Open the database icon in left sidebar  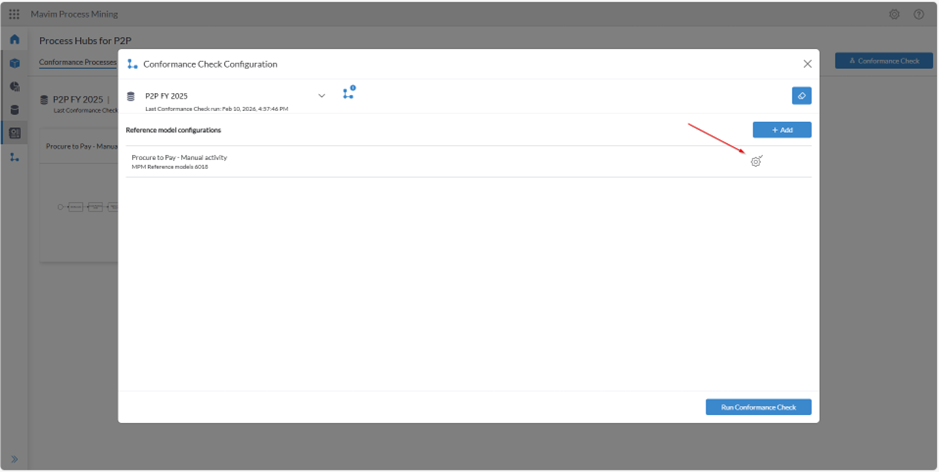click(14, 110)
